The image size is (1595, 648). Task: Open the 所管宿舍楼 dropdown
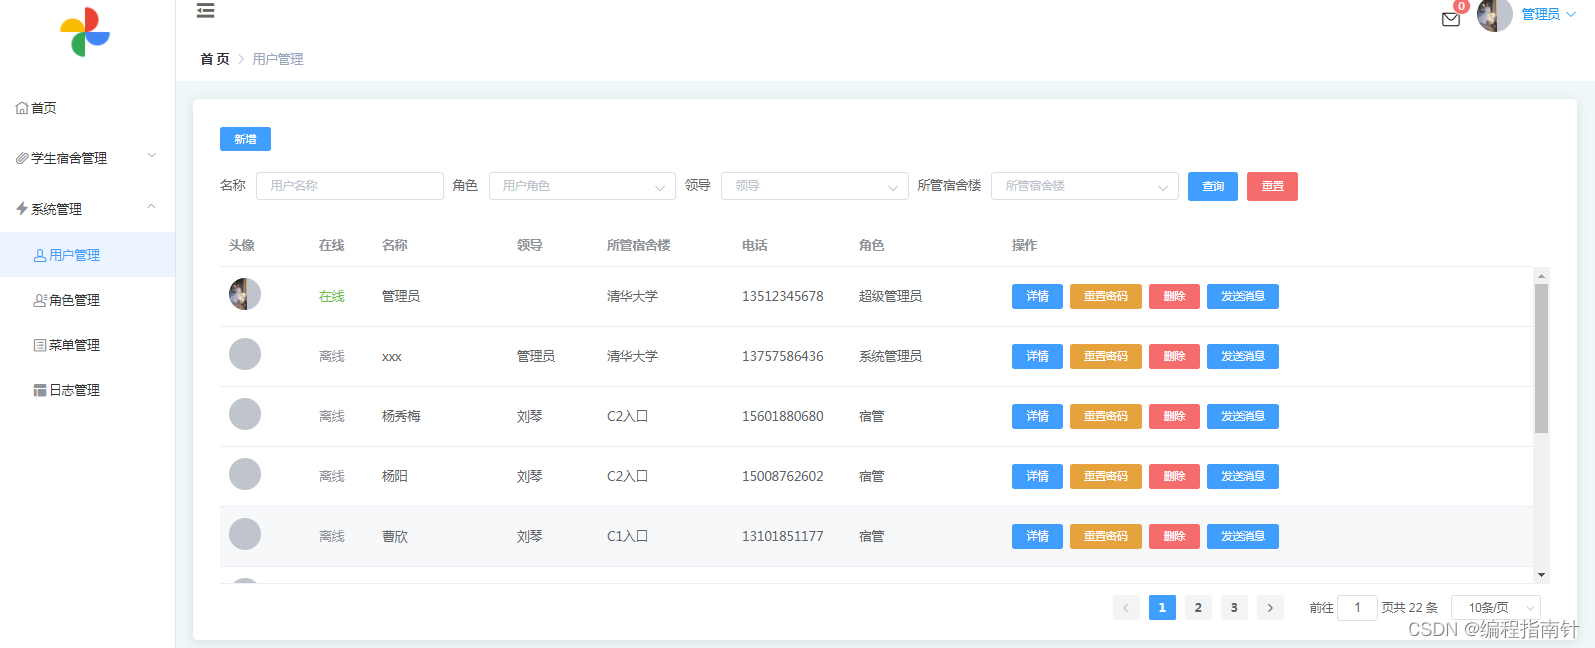click(x=1084, y=186)
